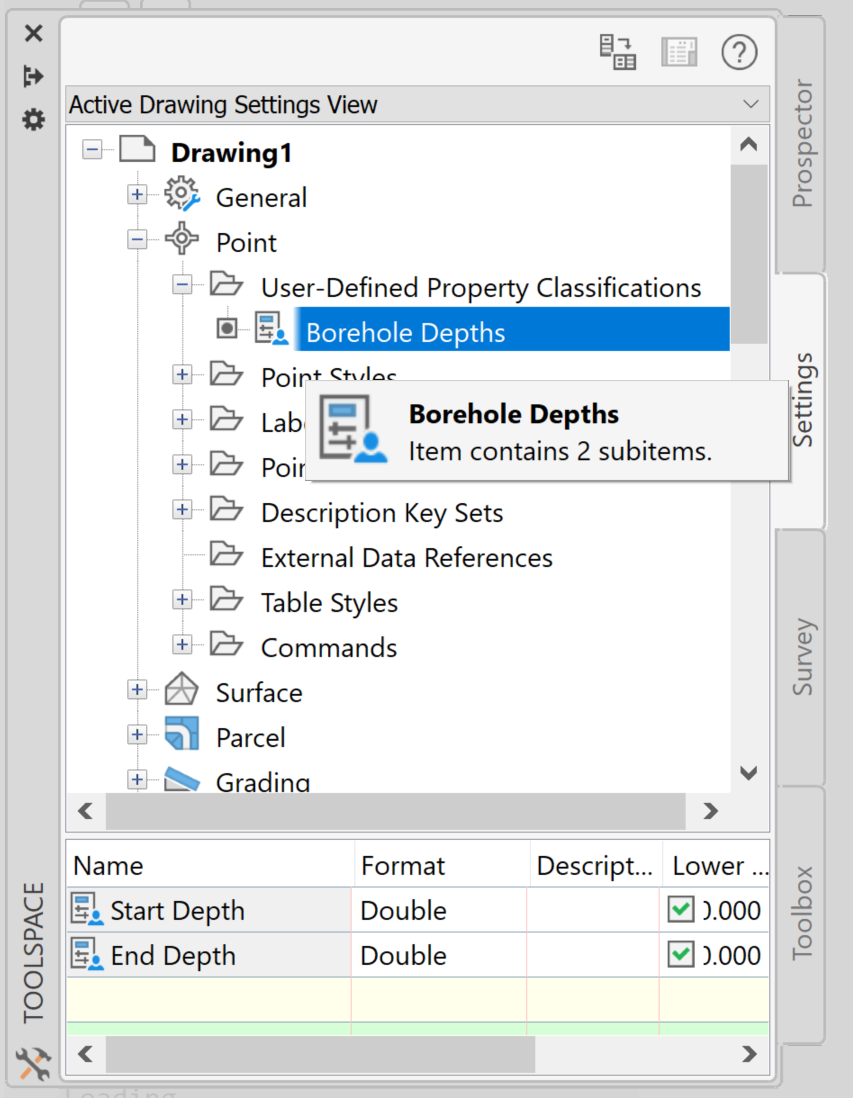Click tree view horizontal scroll left arrow
This screenshot has height=1098, width=853.
pos(85,811)
